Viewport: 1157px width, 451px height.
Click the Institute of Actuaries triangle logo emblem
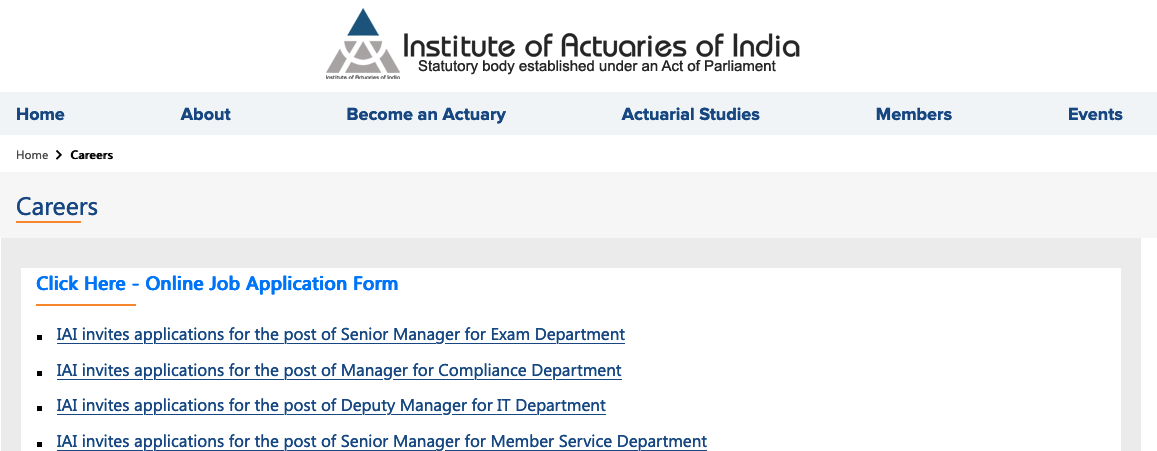click(362, 42)
